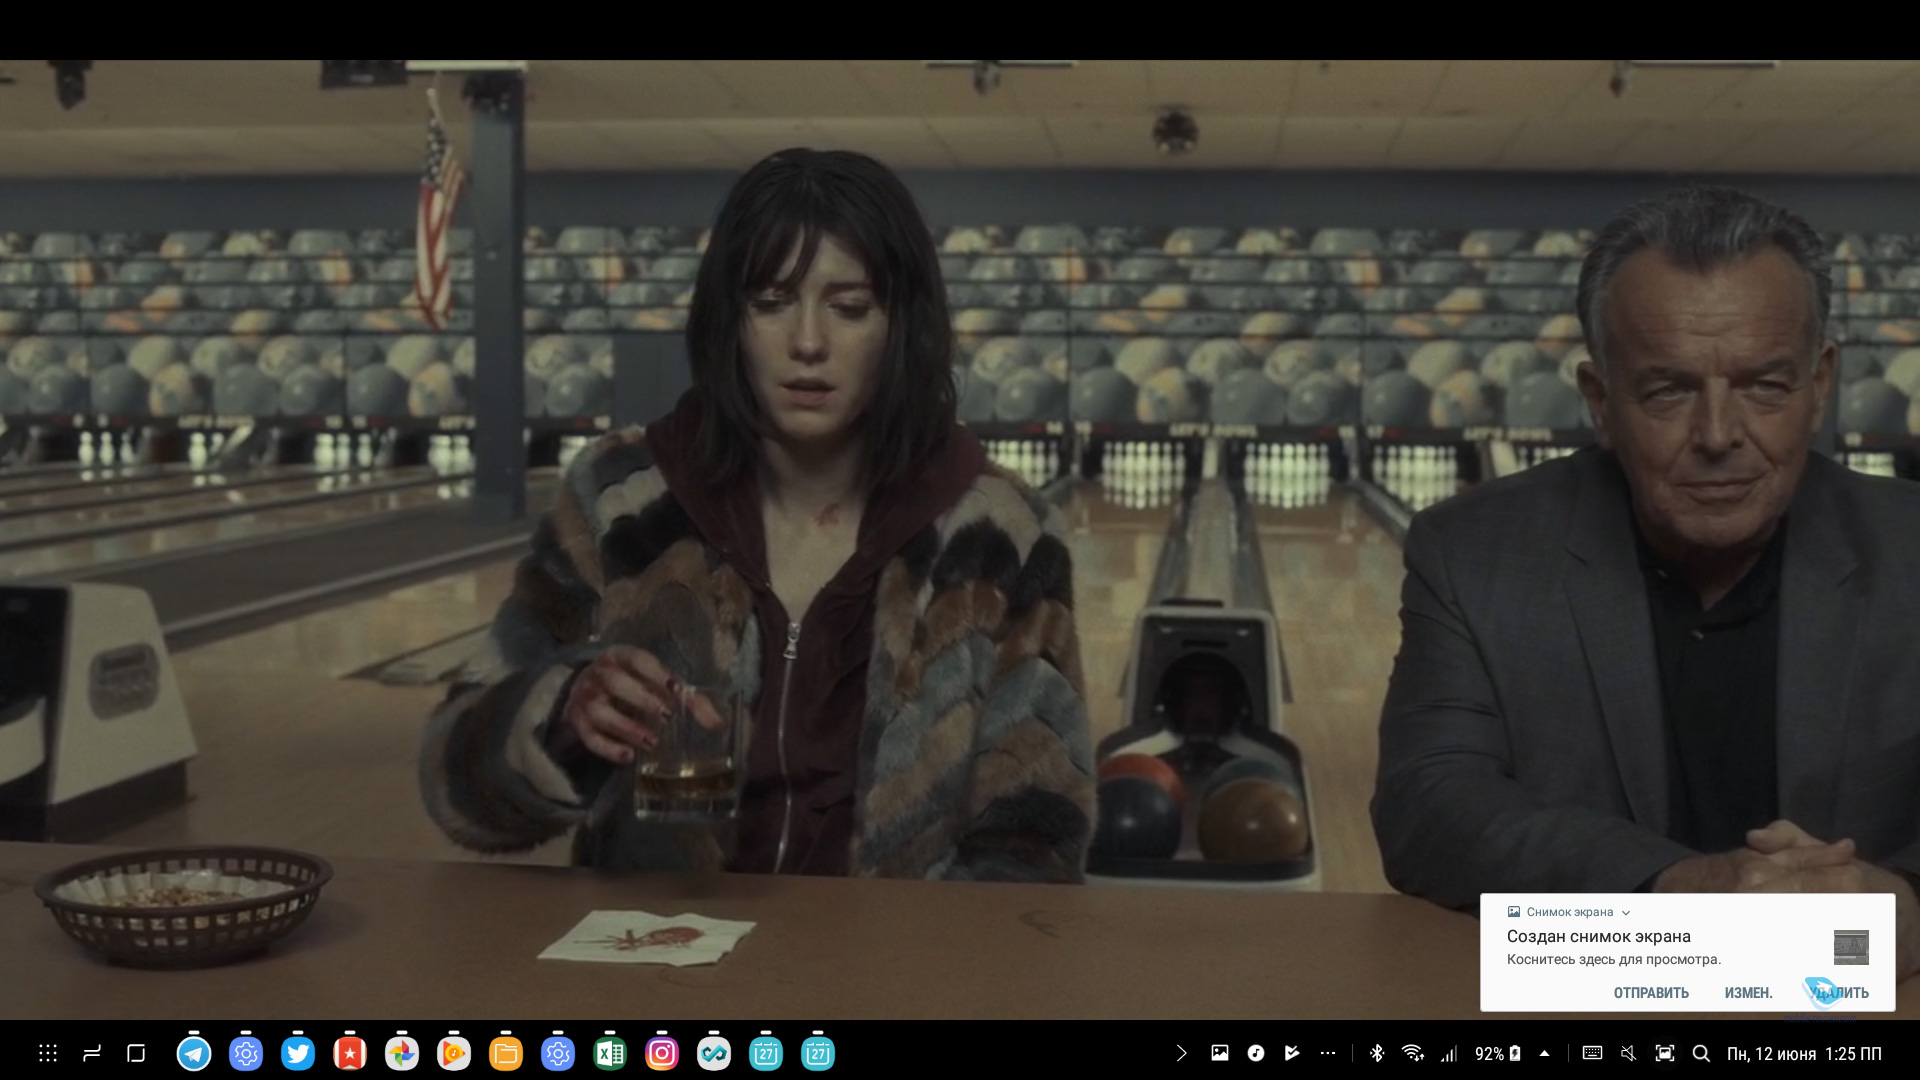The height and width of the screenshot is (1080, 1920).
Task: Click the 92% battery indicator
Action: tap(1497, 1053)
